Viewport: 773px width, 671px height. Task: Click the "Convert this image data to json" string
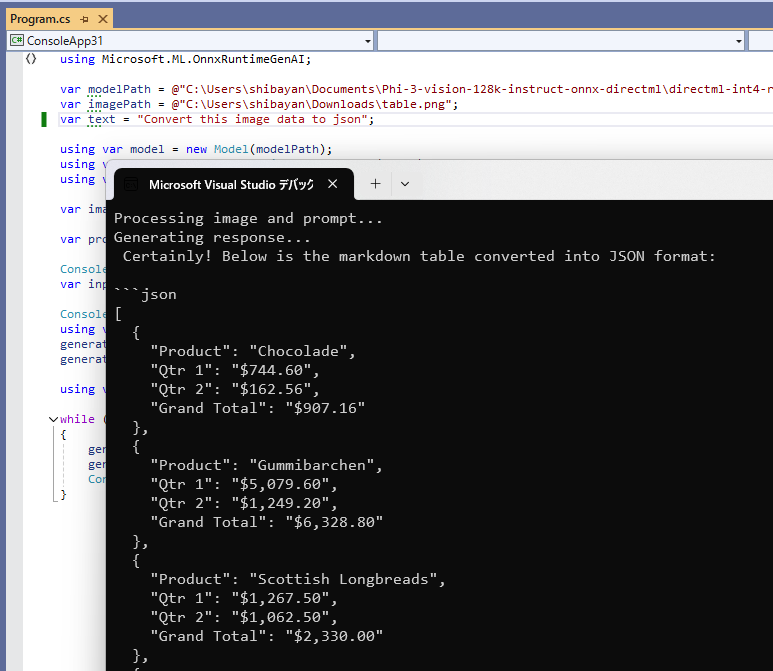[253, 119]
